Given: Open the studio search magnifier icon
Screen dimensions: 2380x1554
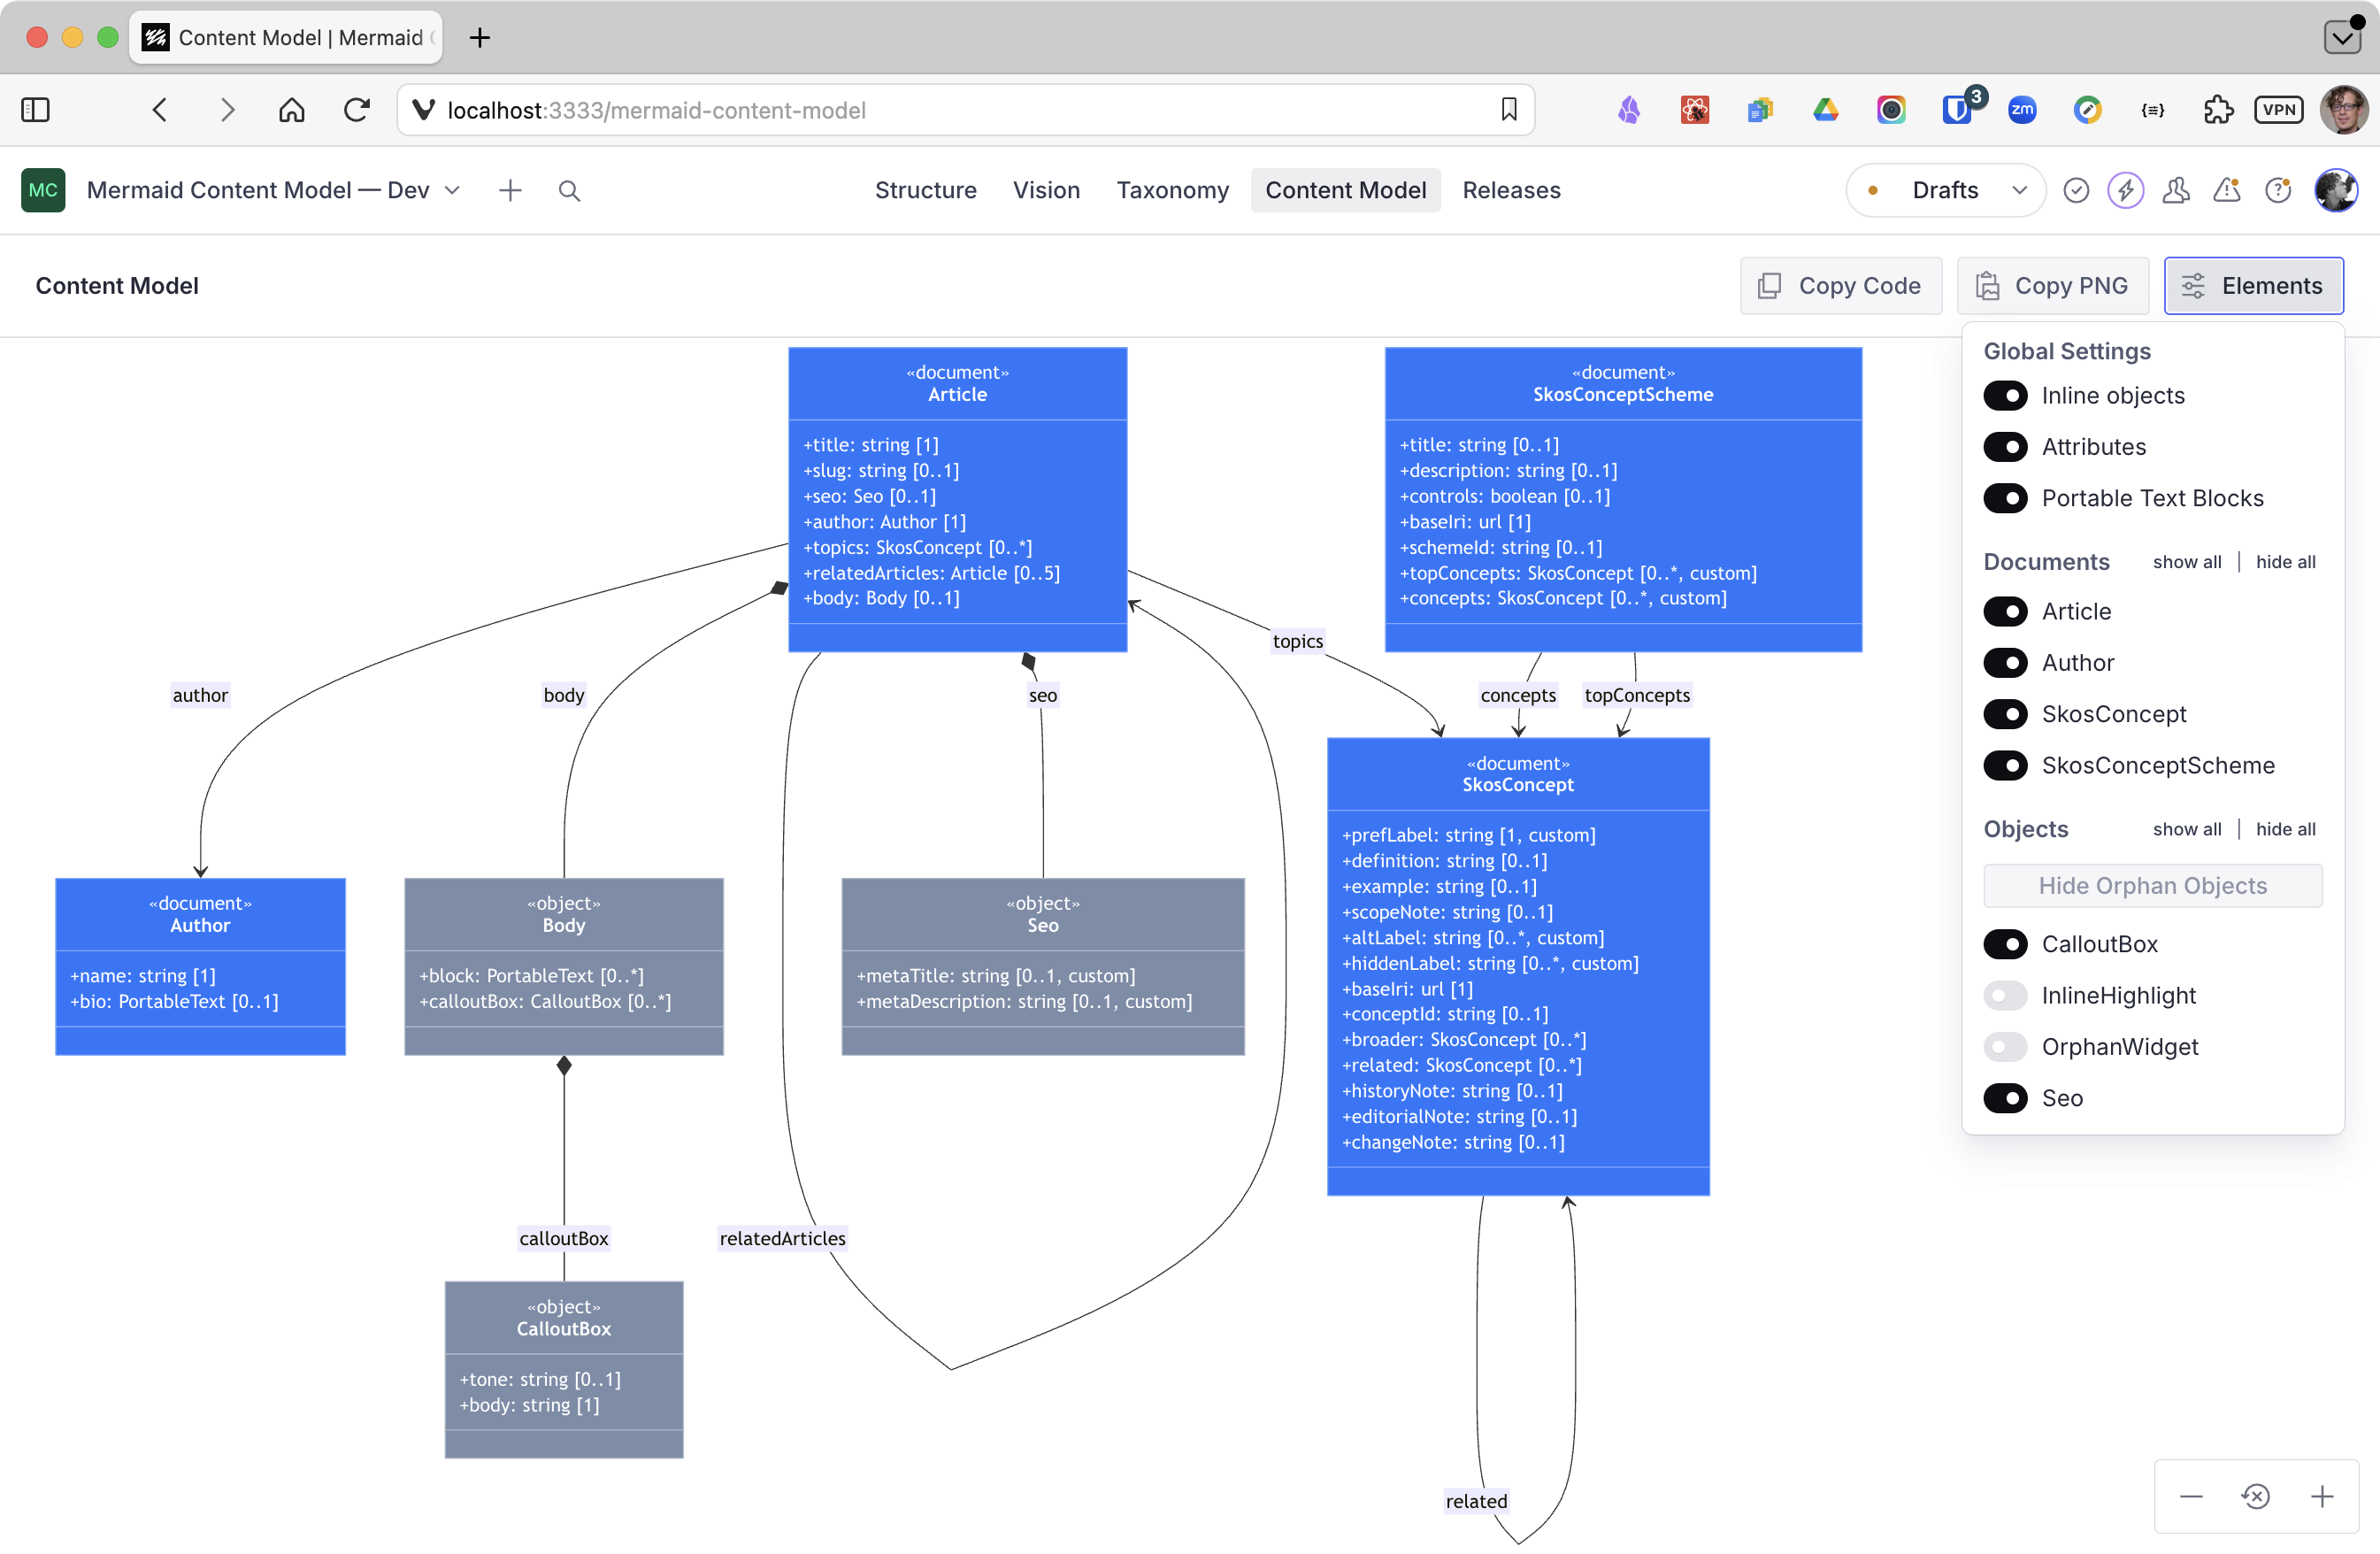Looking at the screenshot, I should (x=569, y=190).
